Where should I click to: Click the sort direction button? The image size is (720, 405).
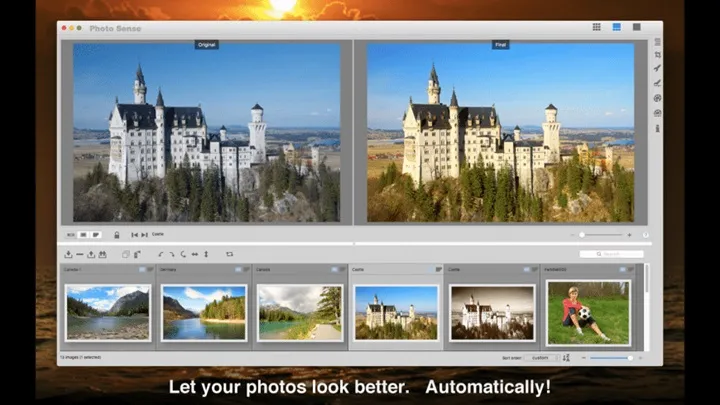tap(566, 357)
